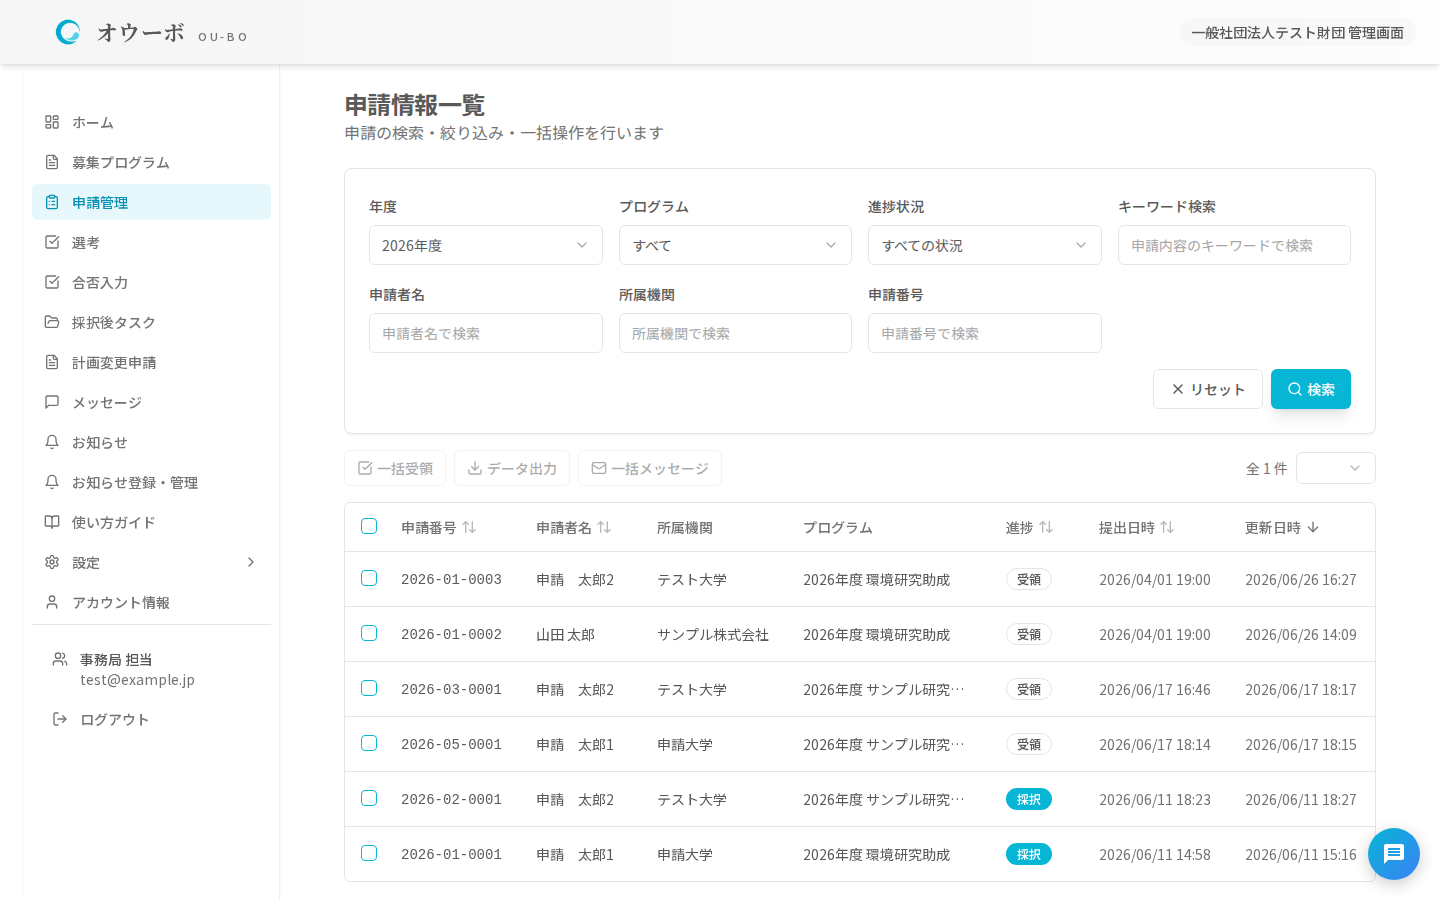Open 使い方ガイド menu item
1440x900 pixels.
(x=151, y=522)
